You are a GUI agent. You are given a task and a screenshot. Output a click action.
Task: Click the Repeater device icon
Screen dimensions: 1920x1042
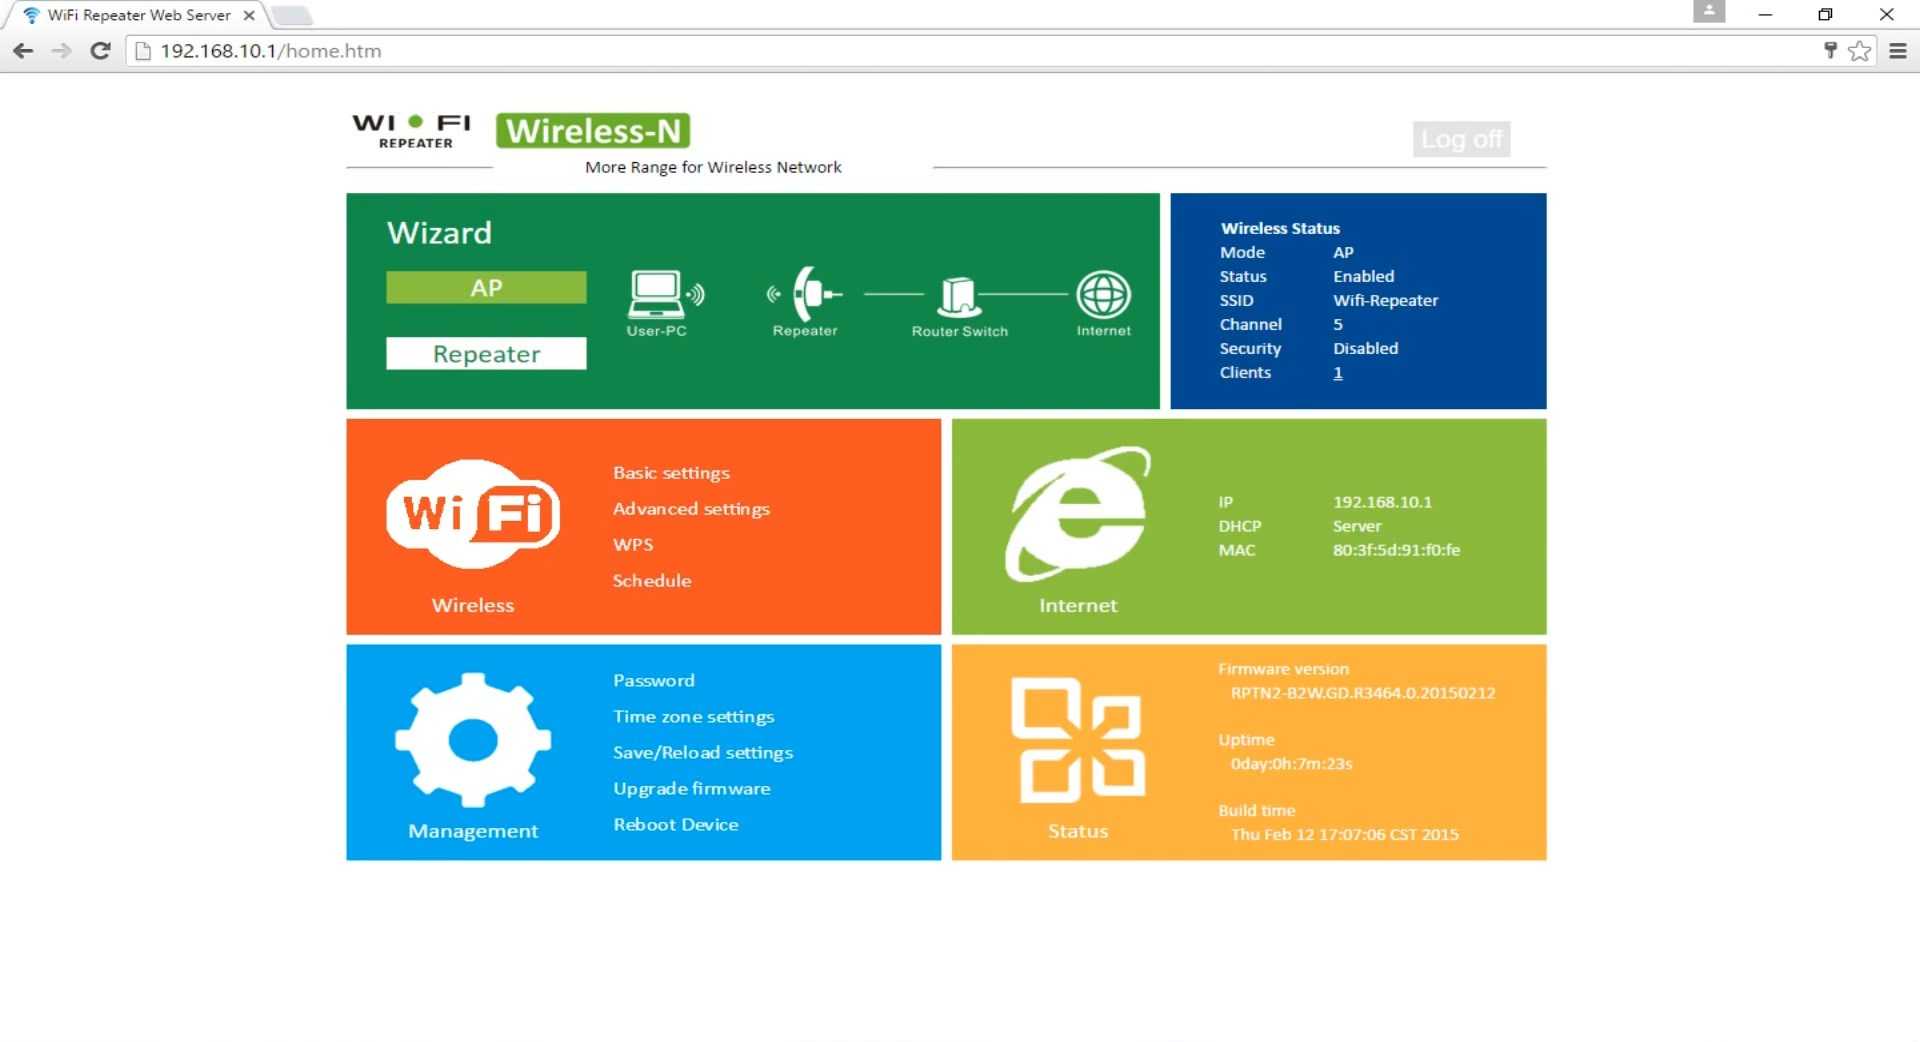(805, 294)
